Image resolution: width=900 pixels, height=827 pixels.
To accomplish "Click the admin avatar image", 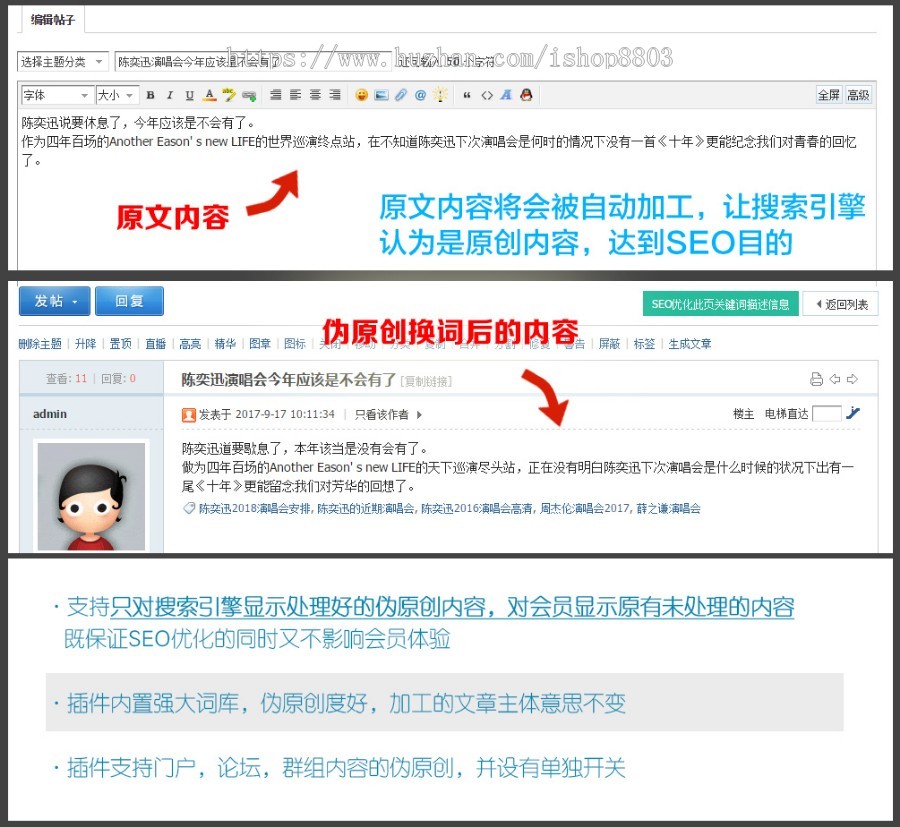I will pyautogui.click(x=91, y=496).
